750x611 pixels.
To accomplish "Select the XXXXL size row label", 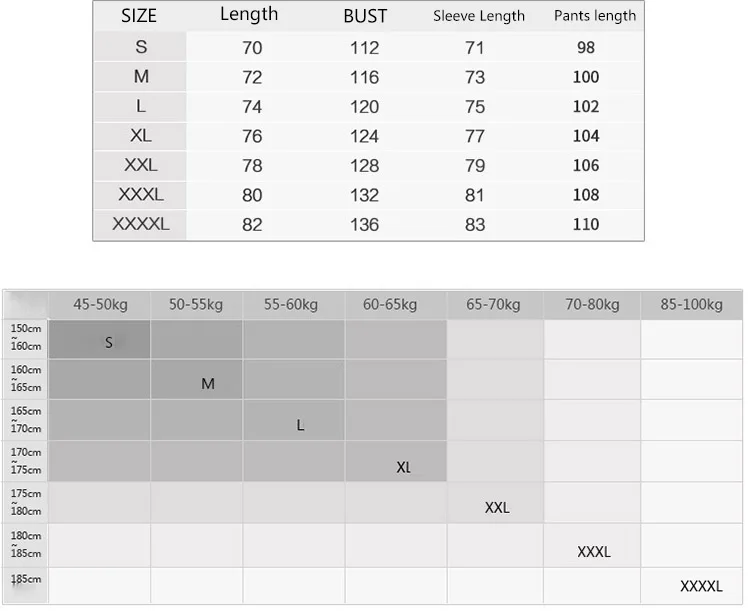I will 141,224.
